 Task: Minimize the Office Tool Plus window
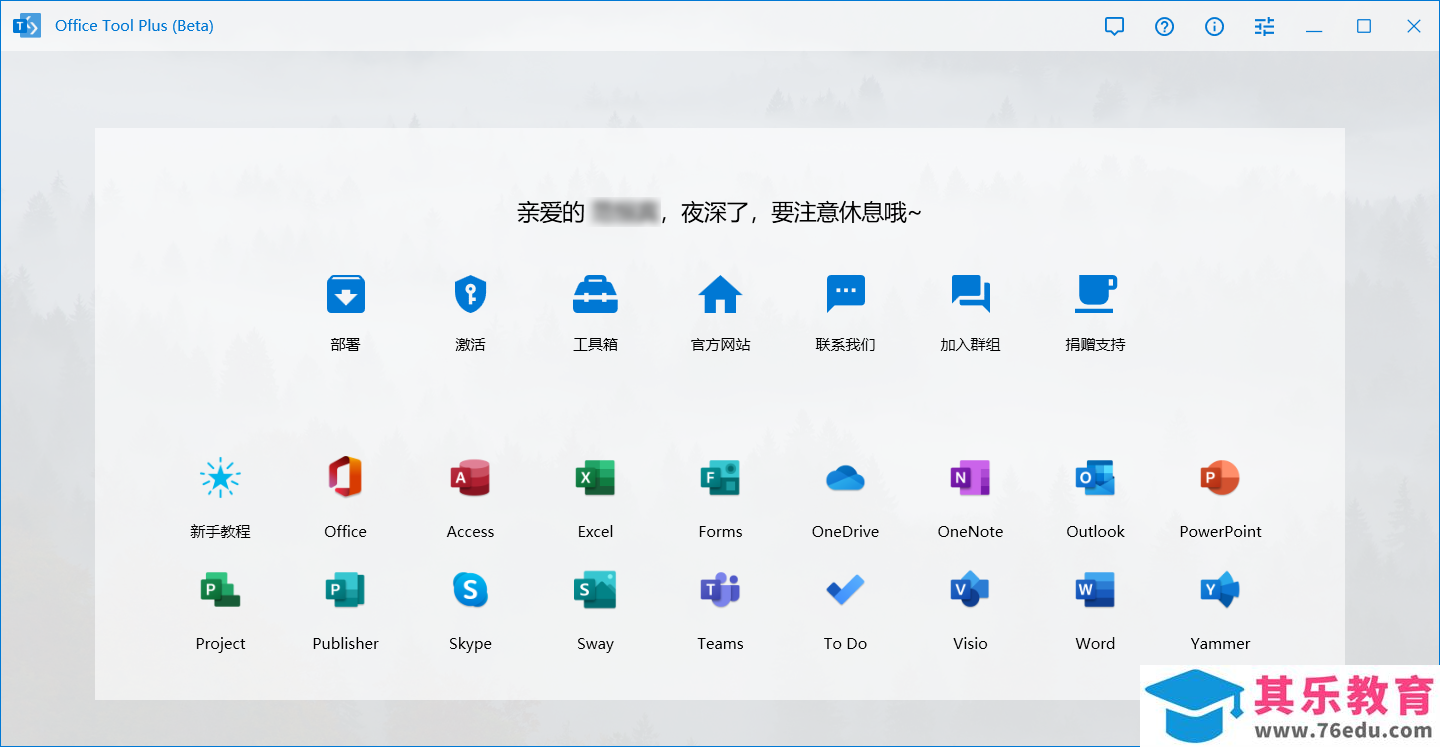coord(1314,29)
